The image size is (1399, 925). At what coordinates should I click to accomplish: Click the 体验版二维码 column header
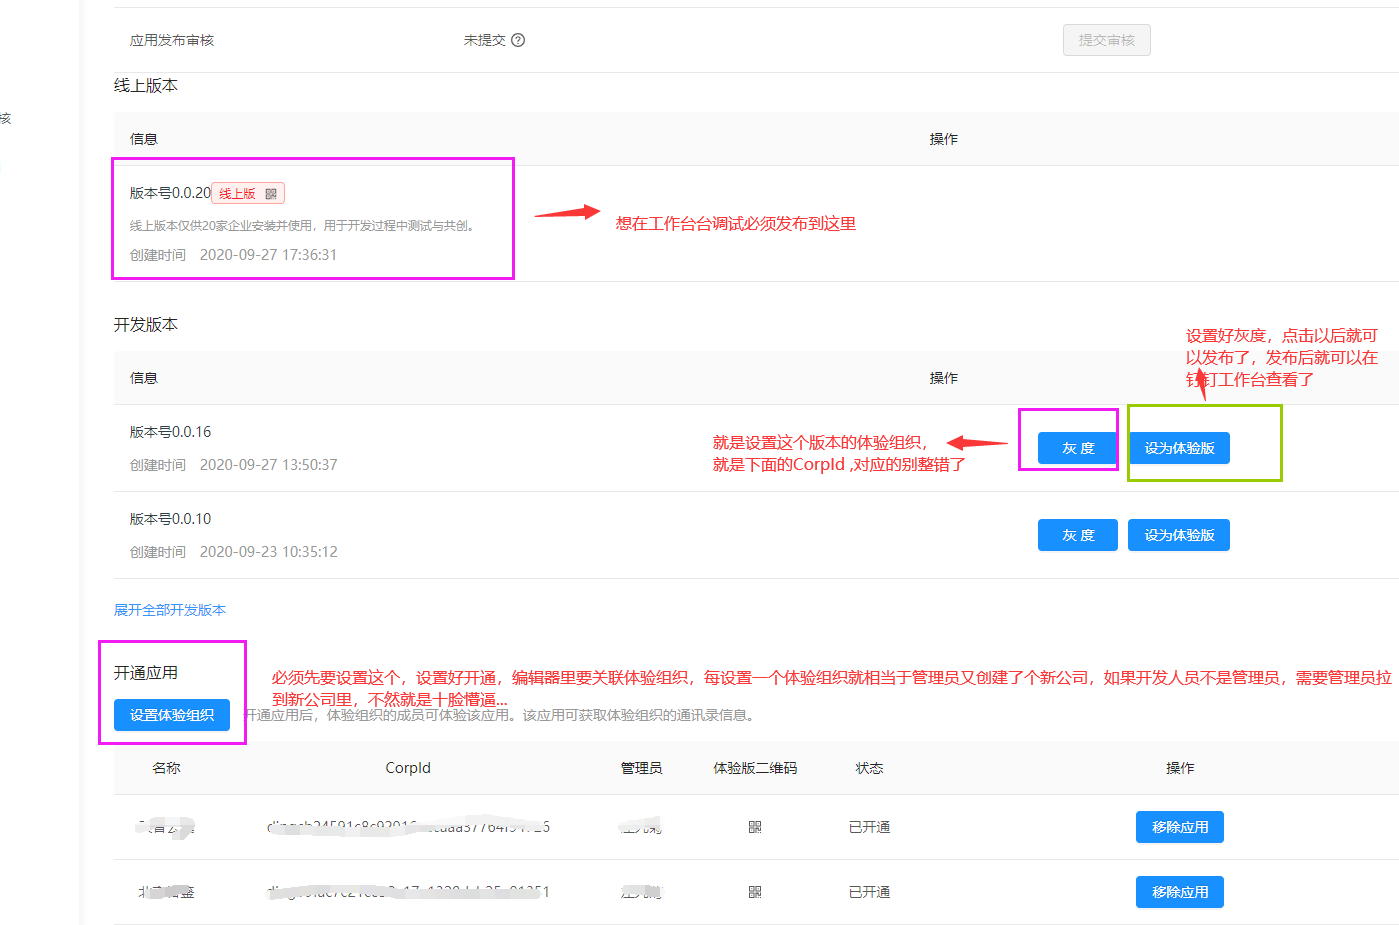point(755,768)
